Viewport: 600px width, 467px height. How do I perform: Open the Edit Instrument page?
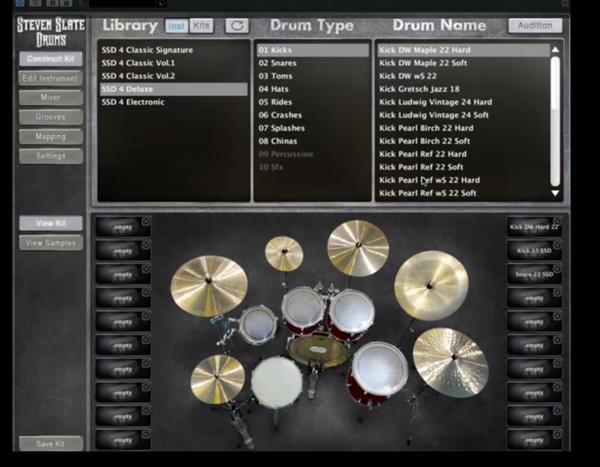click(51, 78)
